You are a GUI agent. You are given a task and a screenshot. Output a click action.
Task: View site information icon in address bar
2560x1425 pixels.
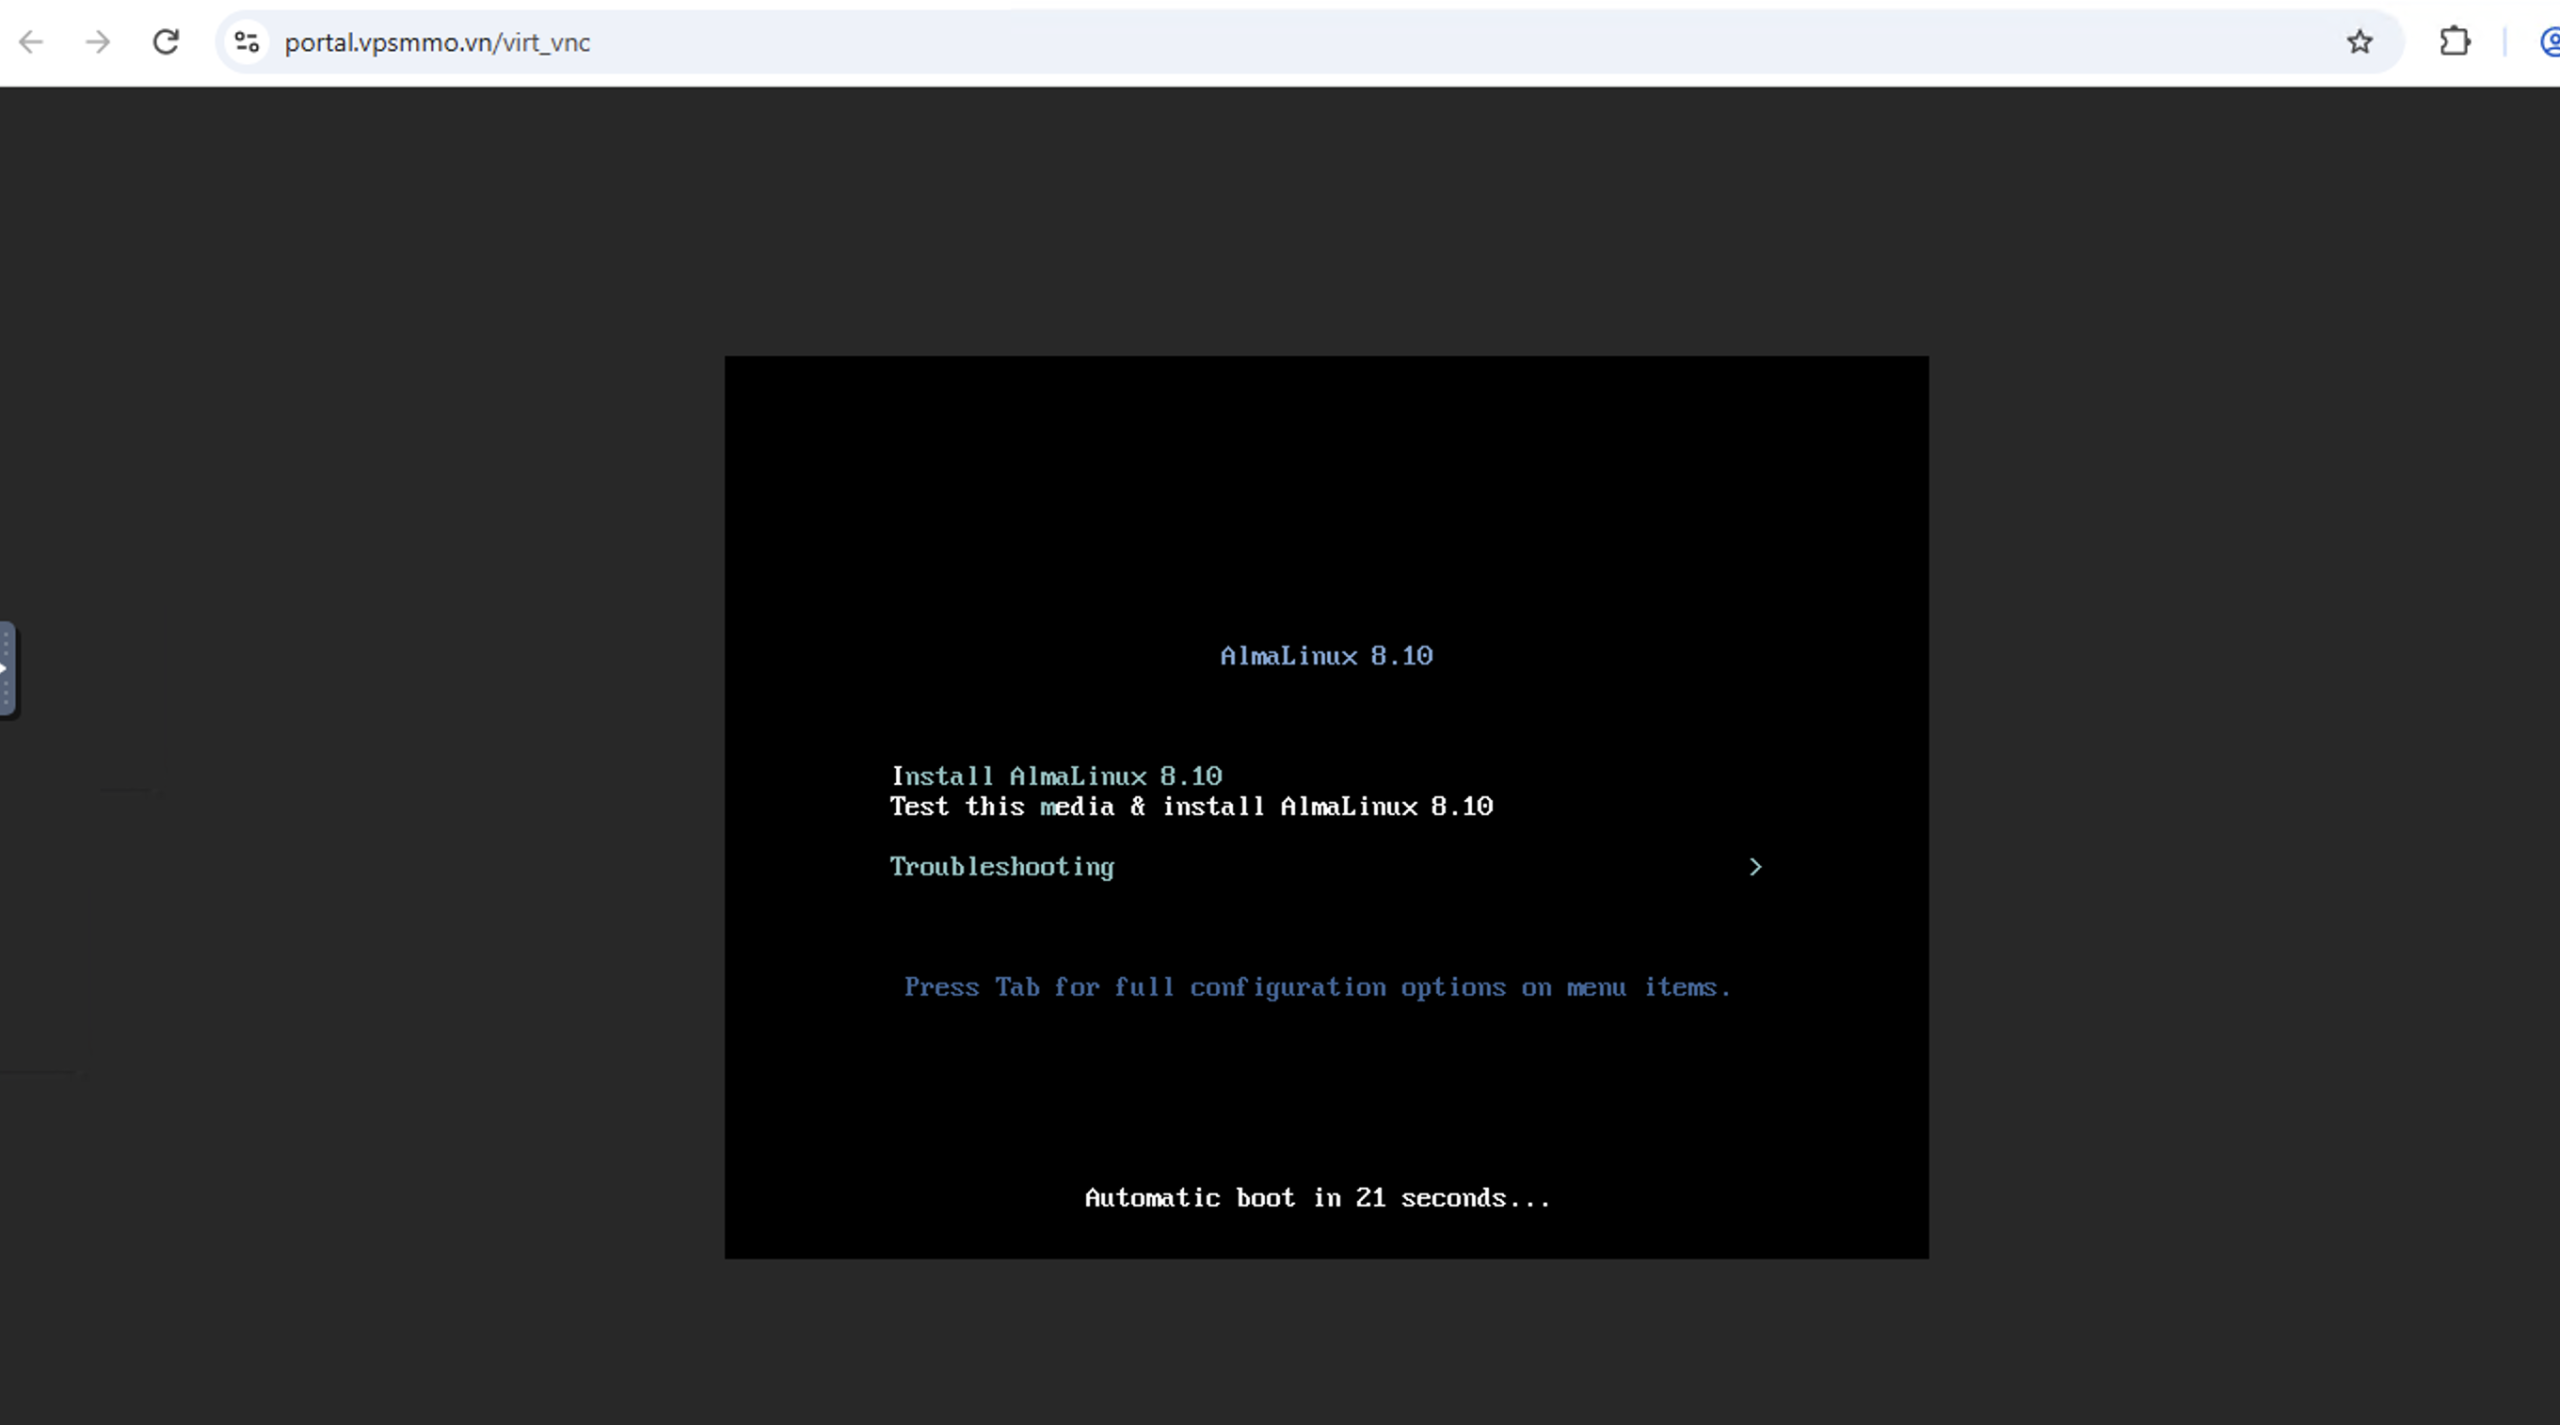pyautogui.click(x=247, y=42)
